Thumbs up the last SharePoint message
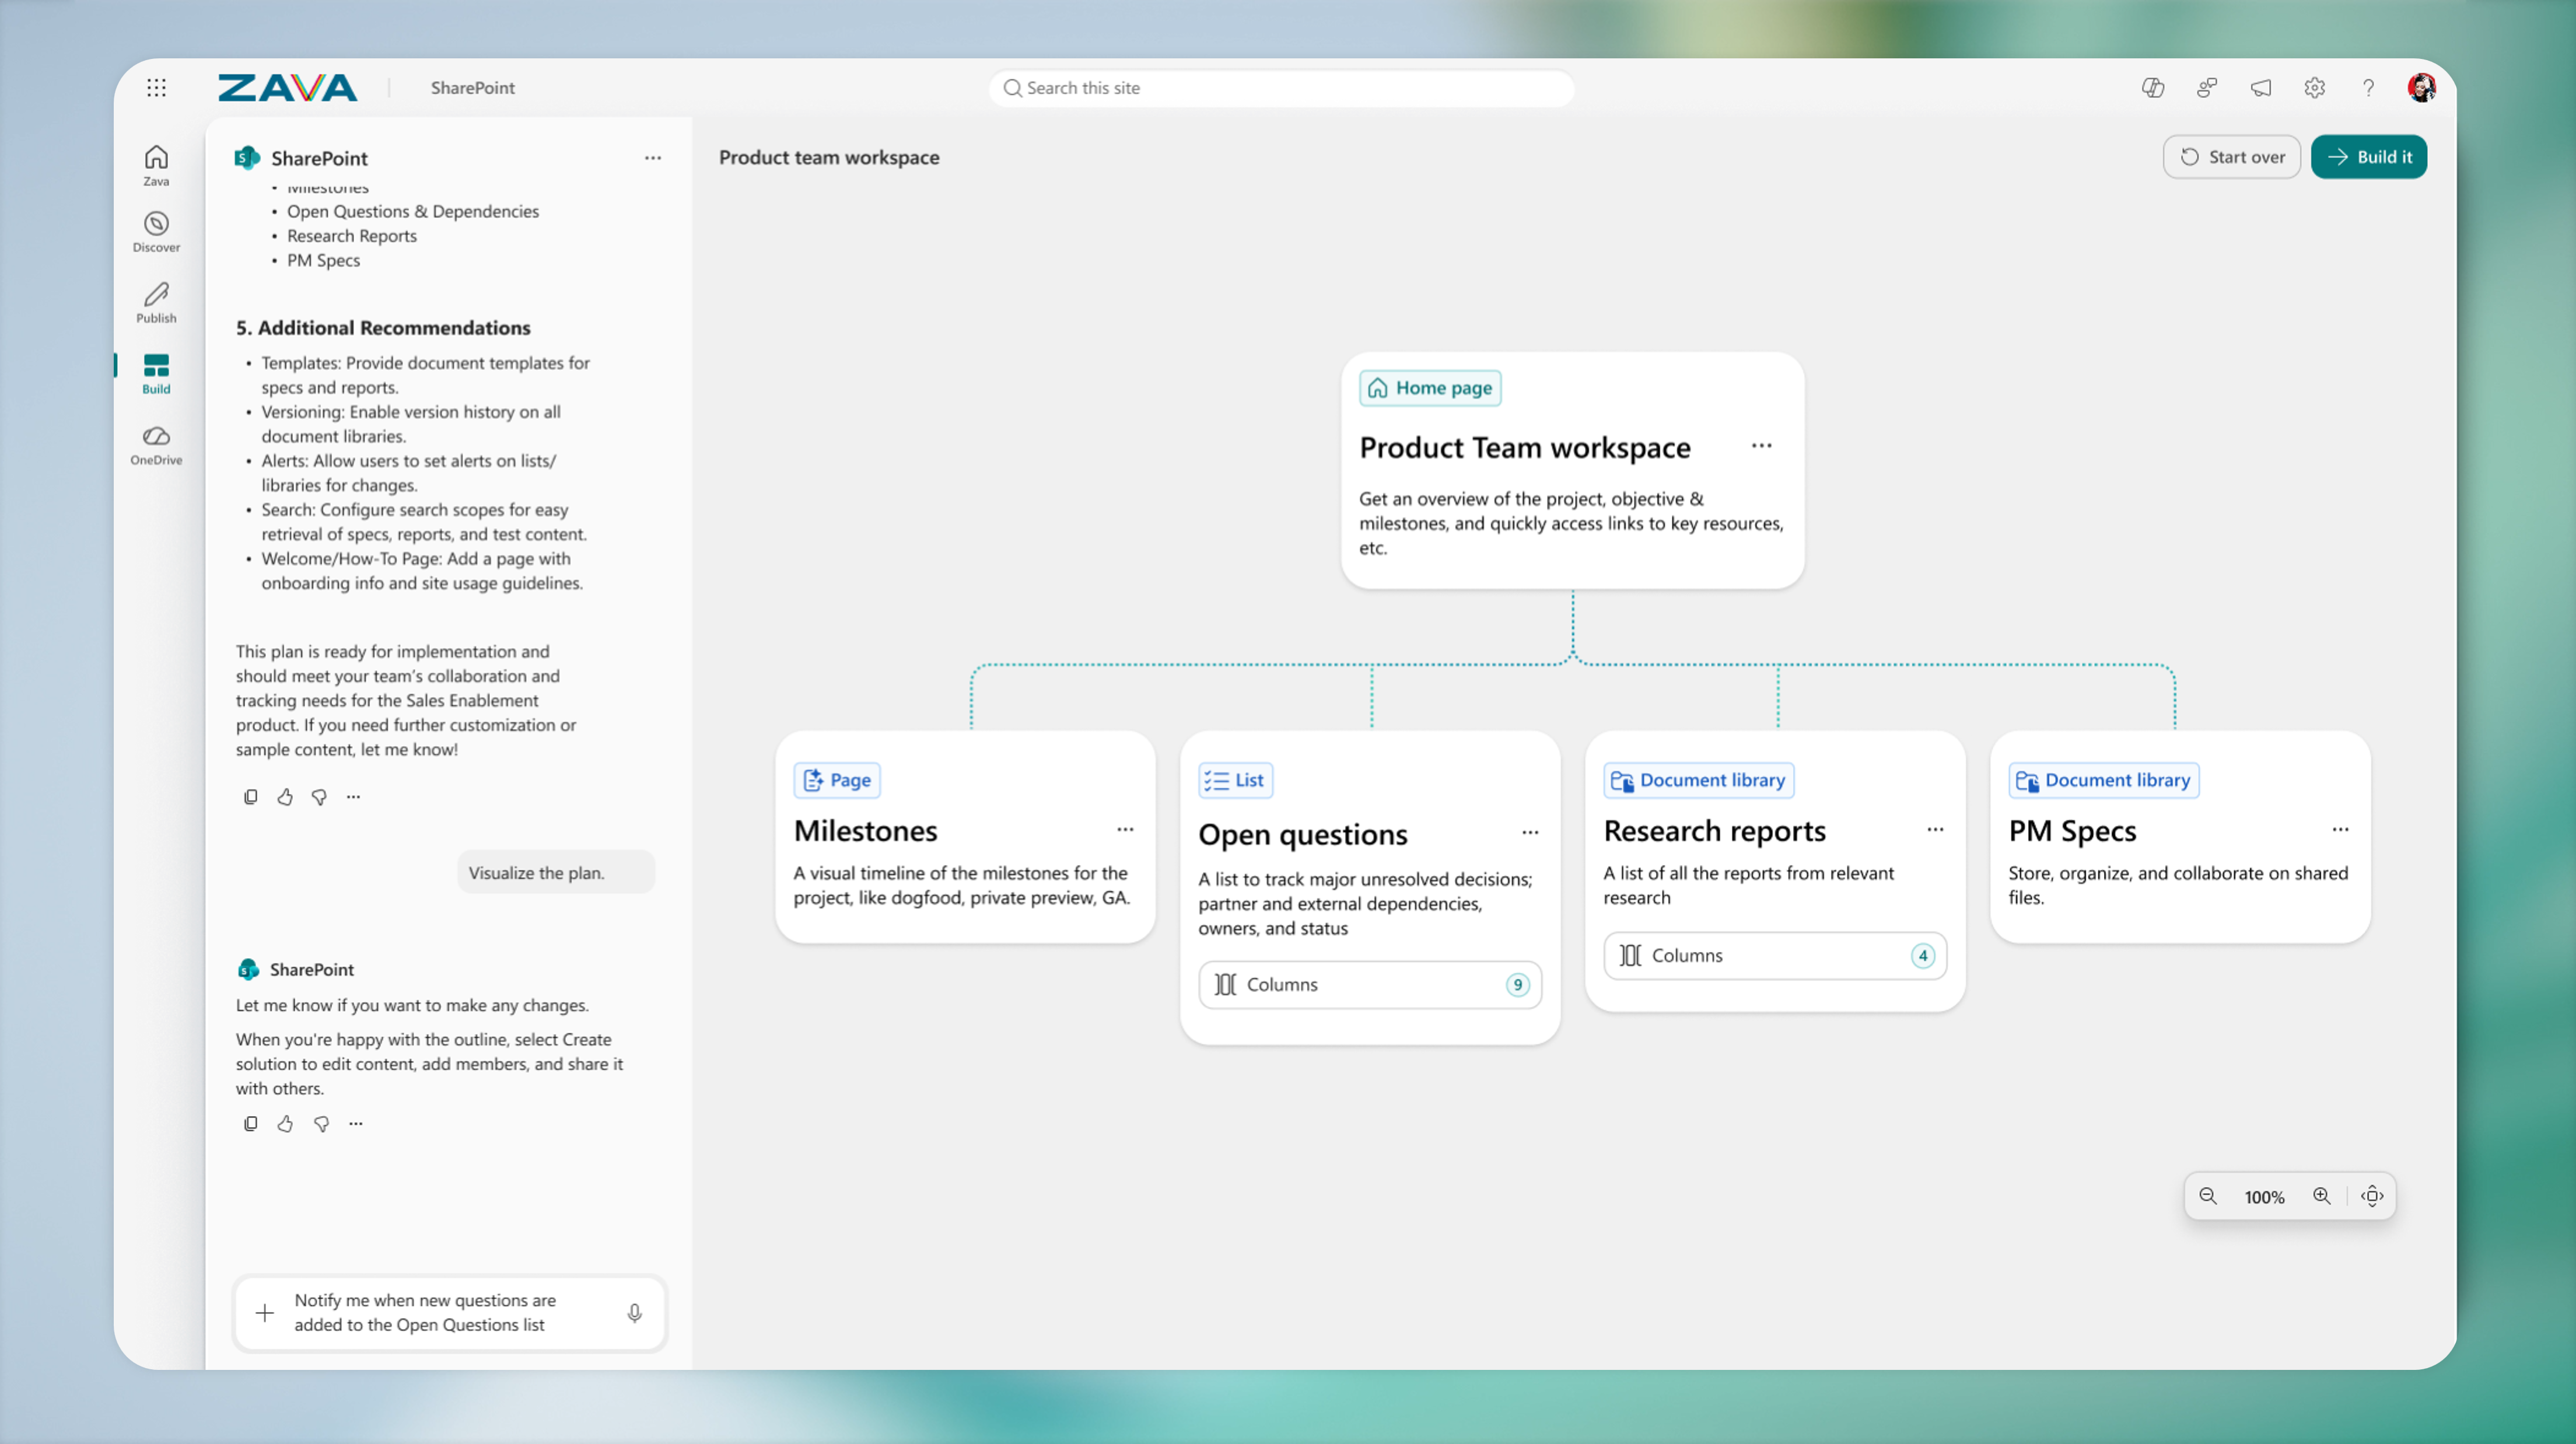Image resolution: width=2576 pixels, height=1444 pixels. point(285,1123)
